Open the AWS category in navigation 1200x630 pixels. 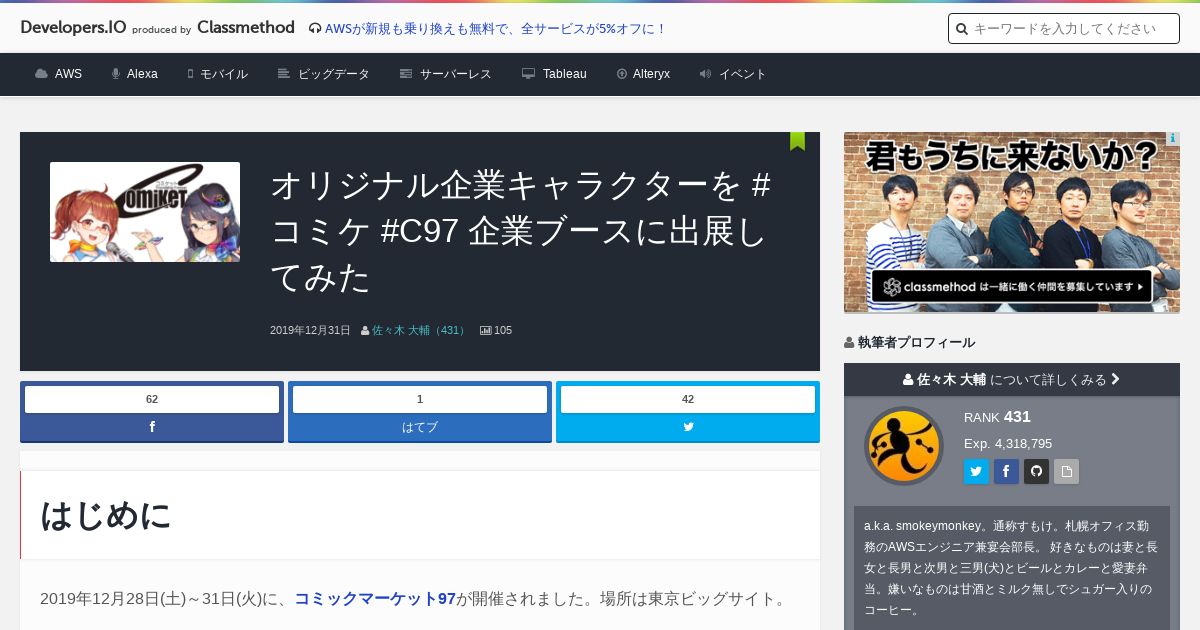tap(68, 74)
